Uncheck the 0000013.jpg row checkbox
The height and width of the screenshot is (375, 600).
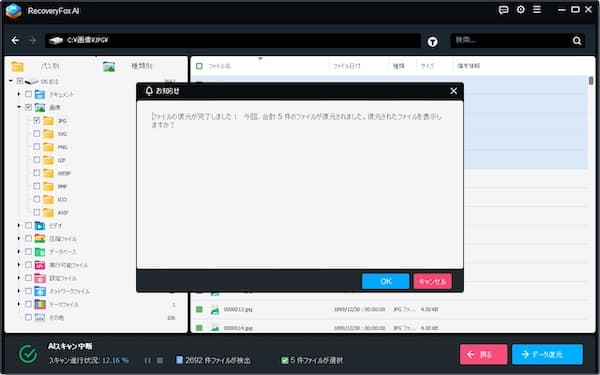[199, 309]
